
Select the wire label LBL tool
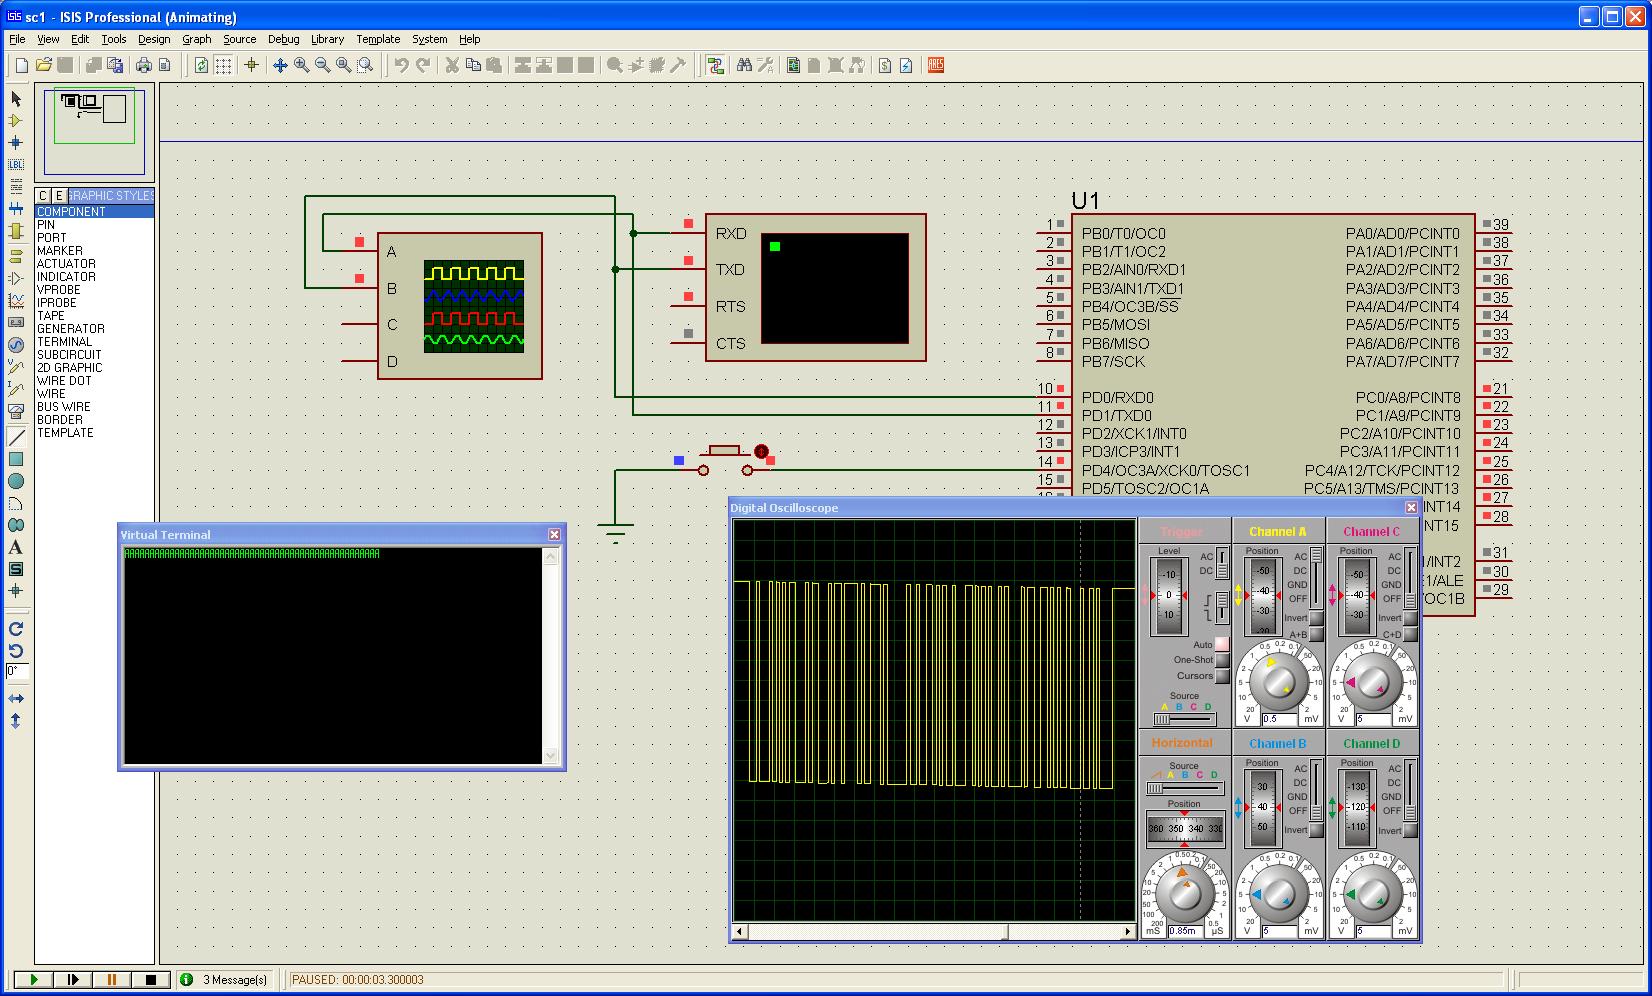tap(16, 164)
